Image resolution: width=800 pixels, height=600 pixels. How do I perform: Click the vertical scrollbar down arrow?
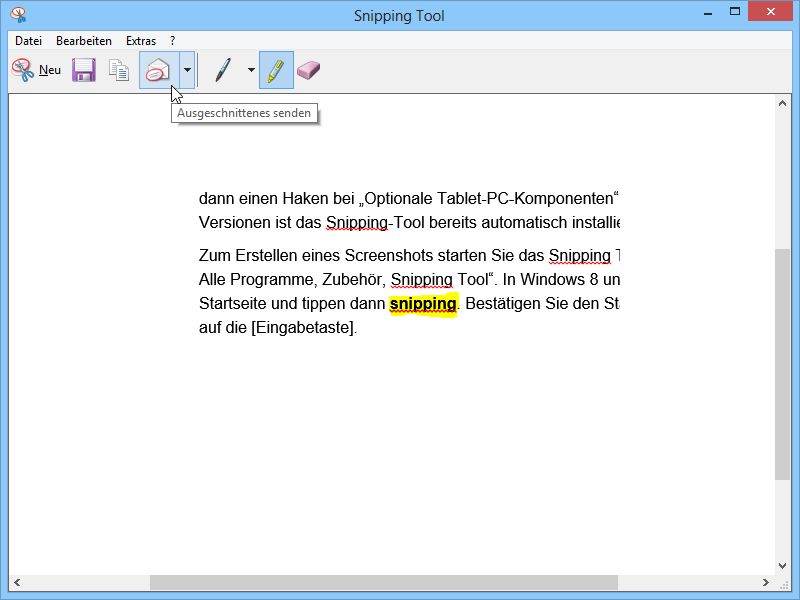(782, 565)
